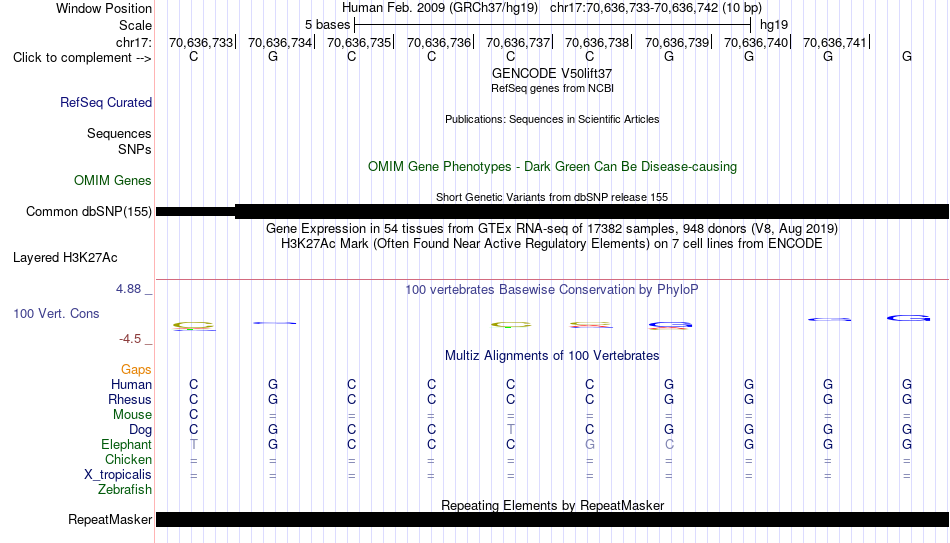Select the Dog species row label

click(x=141, y=430)
